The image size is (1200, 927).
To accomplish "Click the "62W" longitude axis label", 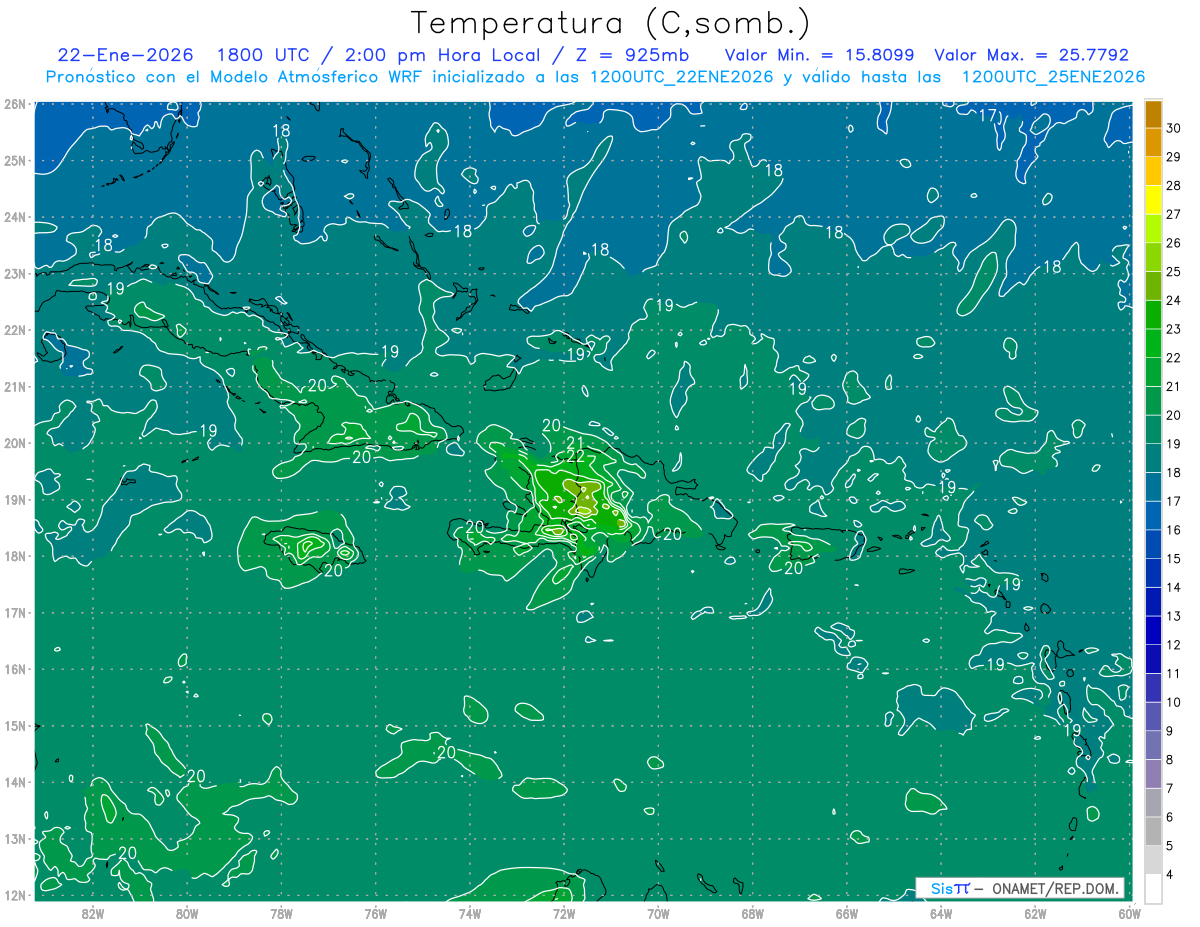I will 1035,913.
